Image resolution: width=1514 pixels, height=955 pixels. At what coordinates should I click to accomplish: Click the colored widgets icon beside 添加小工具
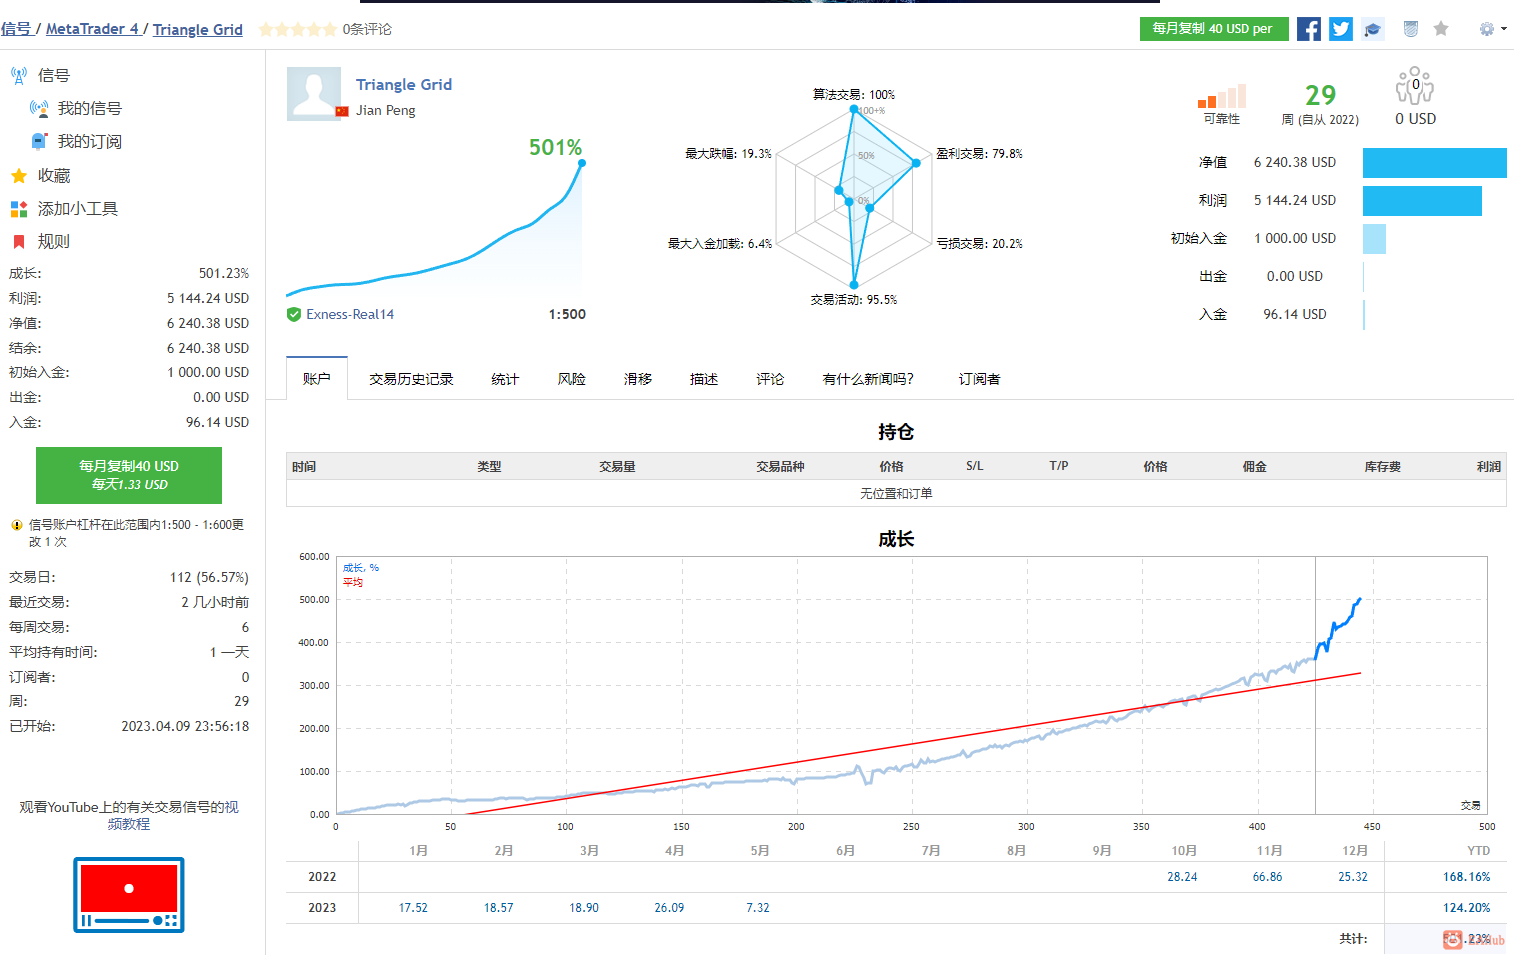[19, 209]
